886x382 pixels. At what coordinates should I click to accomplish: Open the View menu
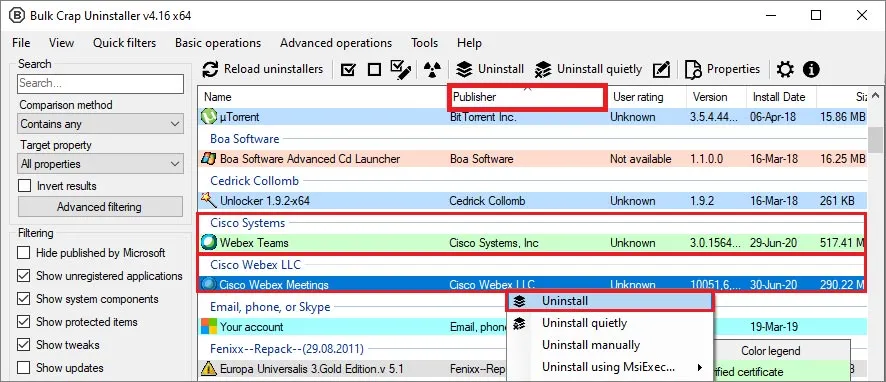61,43
